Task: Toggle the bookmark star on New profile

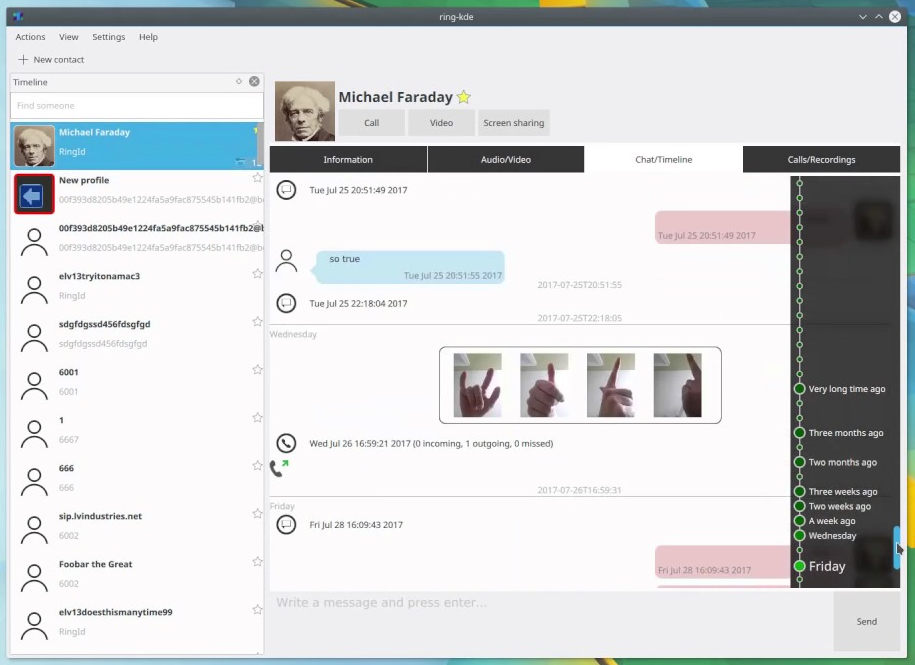Action: pos(257,178)
